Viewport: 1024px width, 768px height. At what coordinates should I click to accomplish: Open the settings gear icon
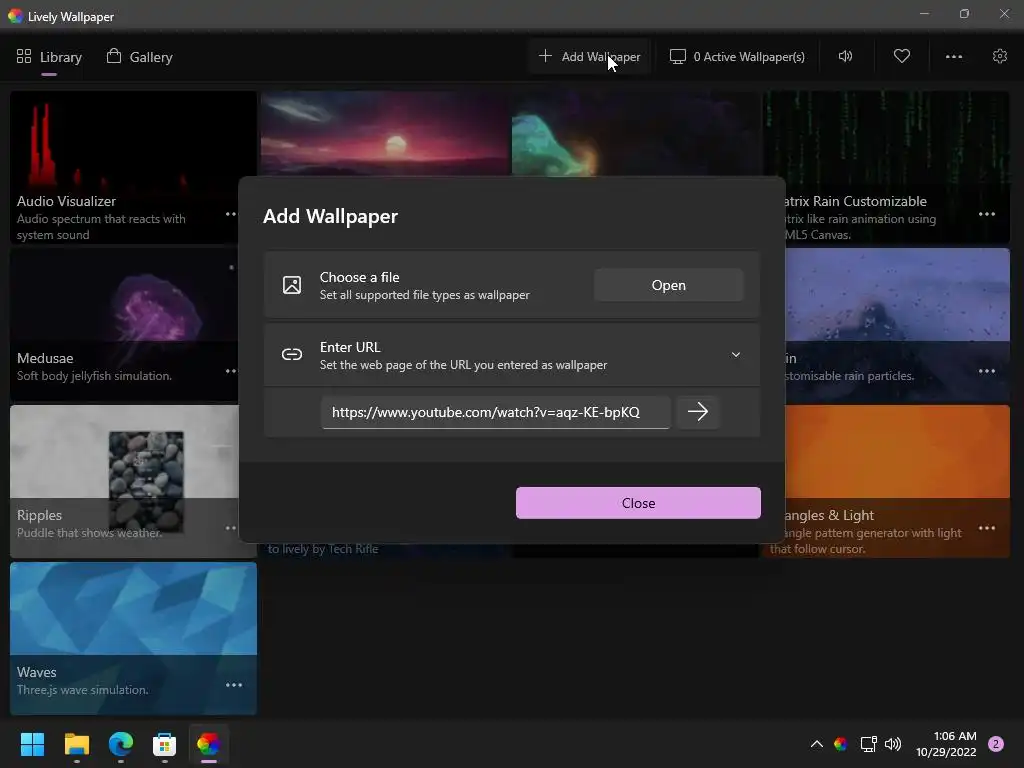click(x=1000, y=56)
